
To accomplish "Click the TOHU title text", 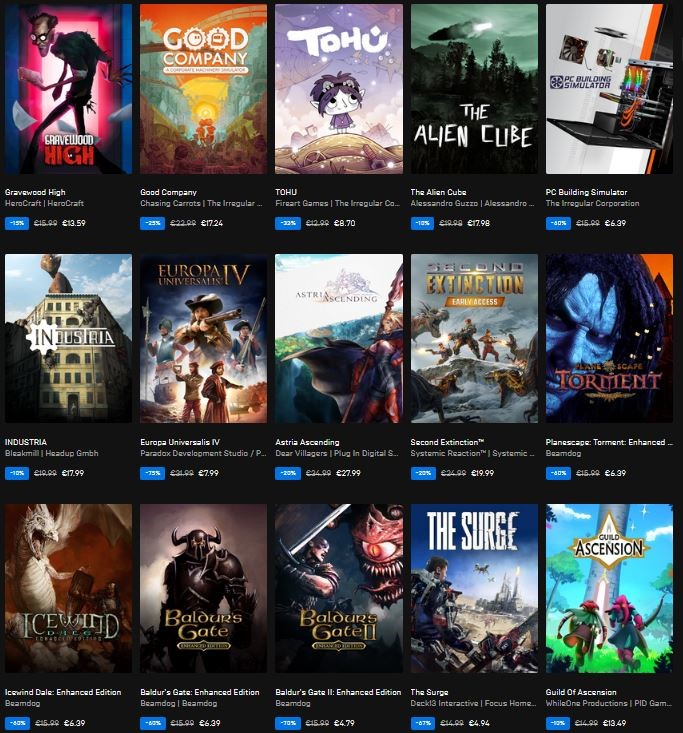I will tap(286, 192).
